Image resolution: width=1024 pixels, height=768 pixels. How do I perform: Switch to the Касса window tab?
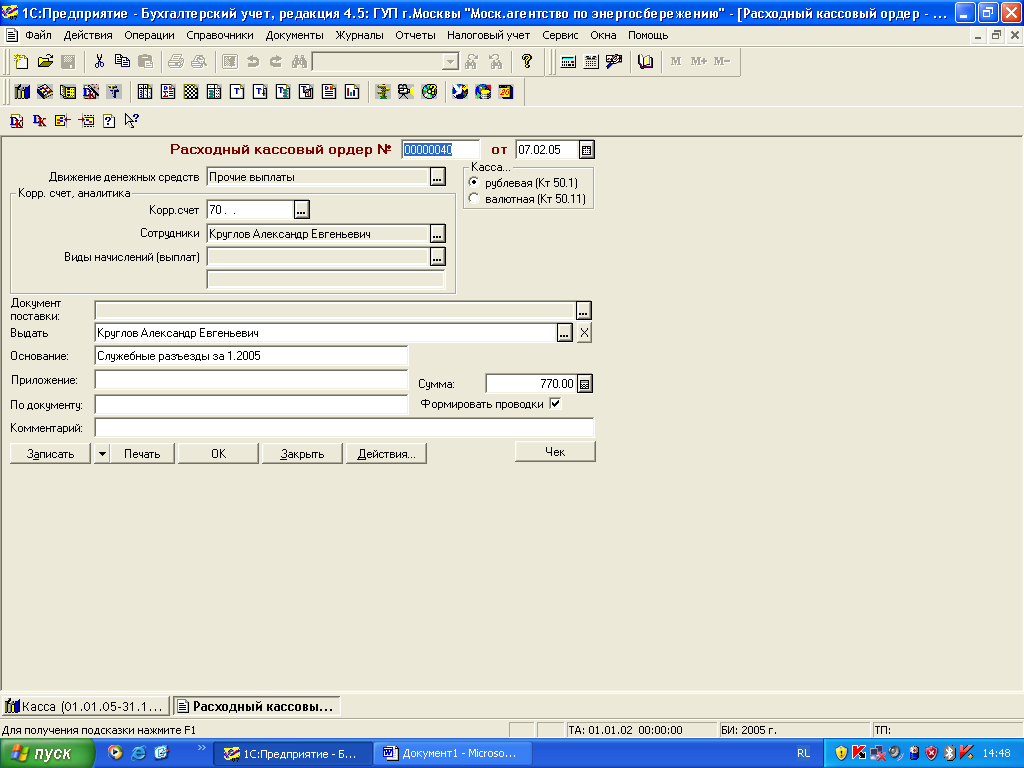85,706
